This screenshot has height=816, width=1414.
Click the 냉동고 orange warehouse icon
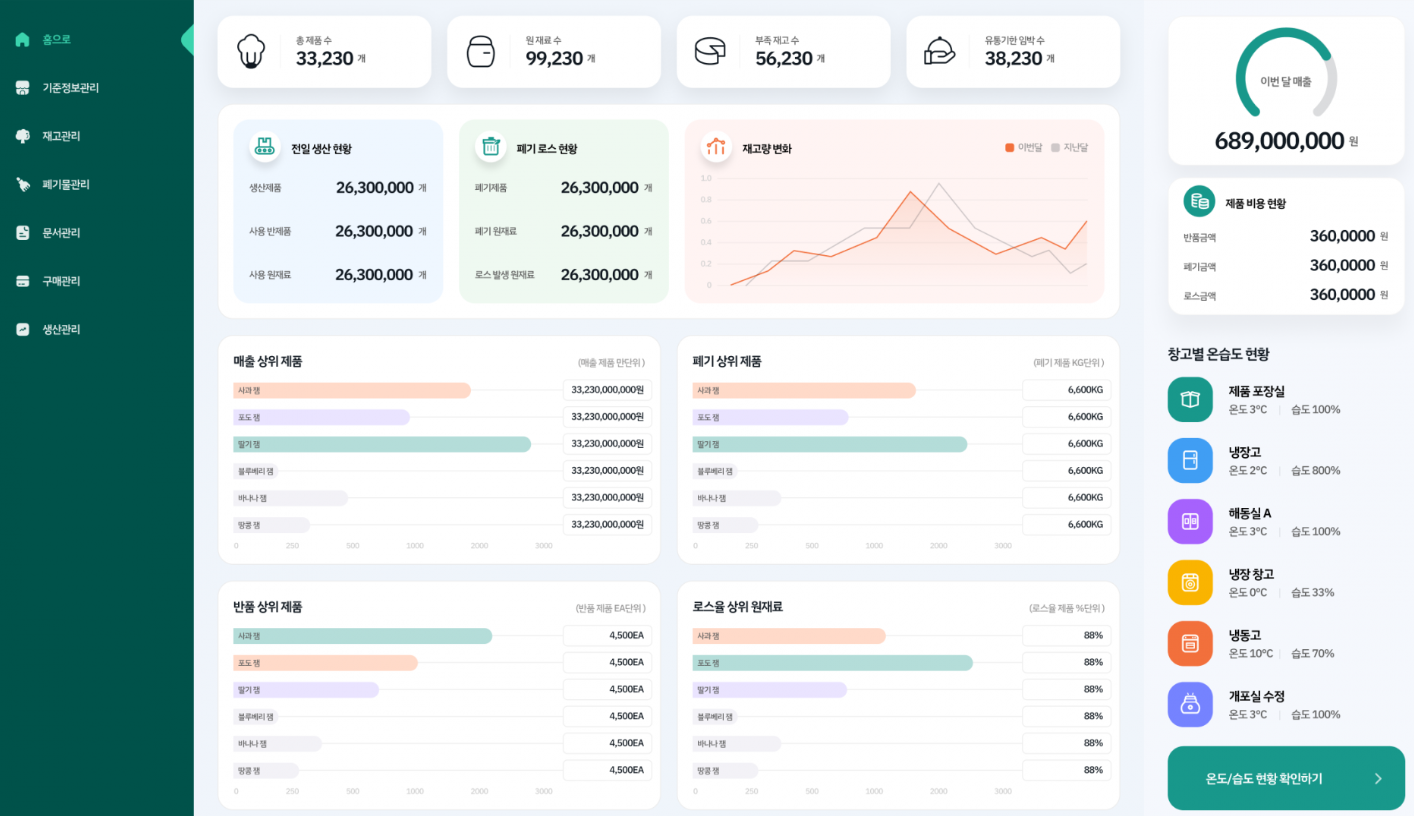[1190, 644]
